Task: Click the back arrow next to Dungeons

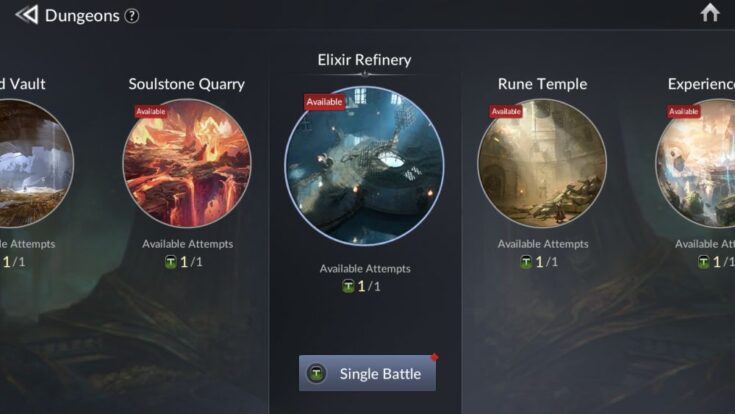Action: (27, 15)
